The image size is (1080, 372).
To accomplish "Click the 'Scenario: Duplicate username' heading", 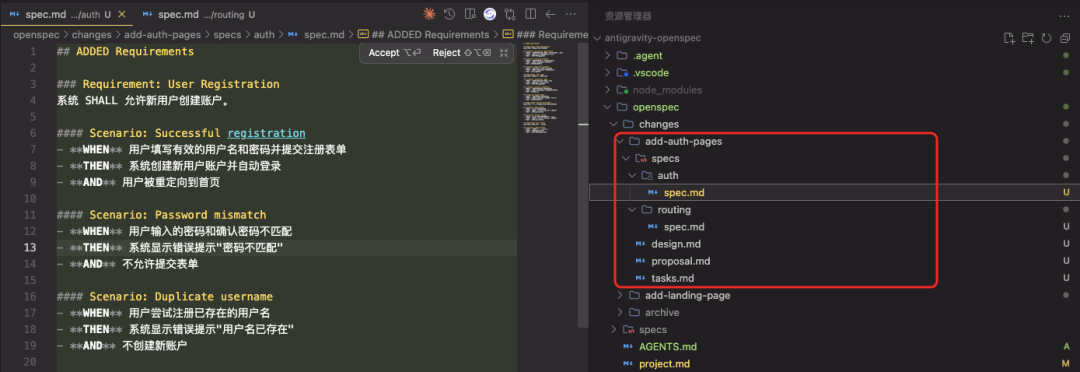I will click(x=181, y=297).
